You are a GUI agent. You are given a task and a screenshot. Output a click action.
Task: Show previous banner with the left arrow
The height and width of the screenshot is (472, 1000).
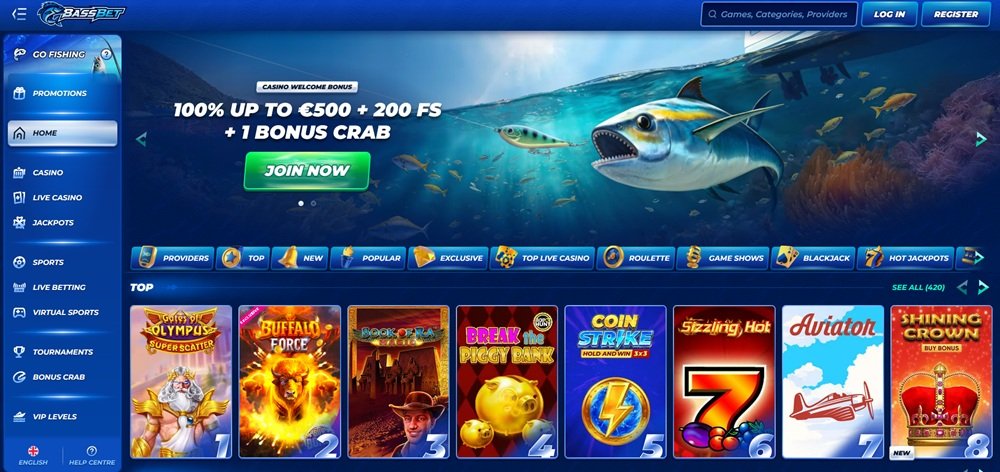click(141, 139)
